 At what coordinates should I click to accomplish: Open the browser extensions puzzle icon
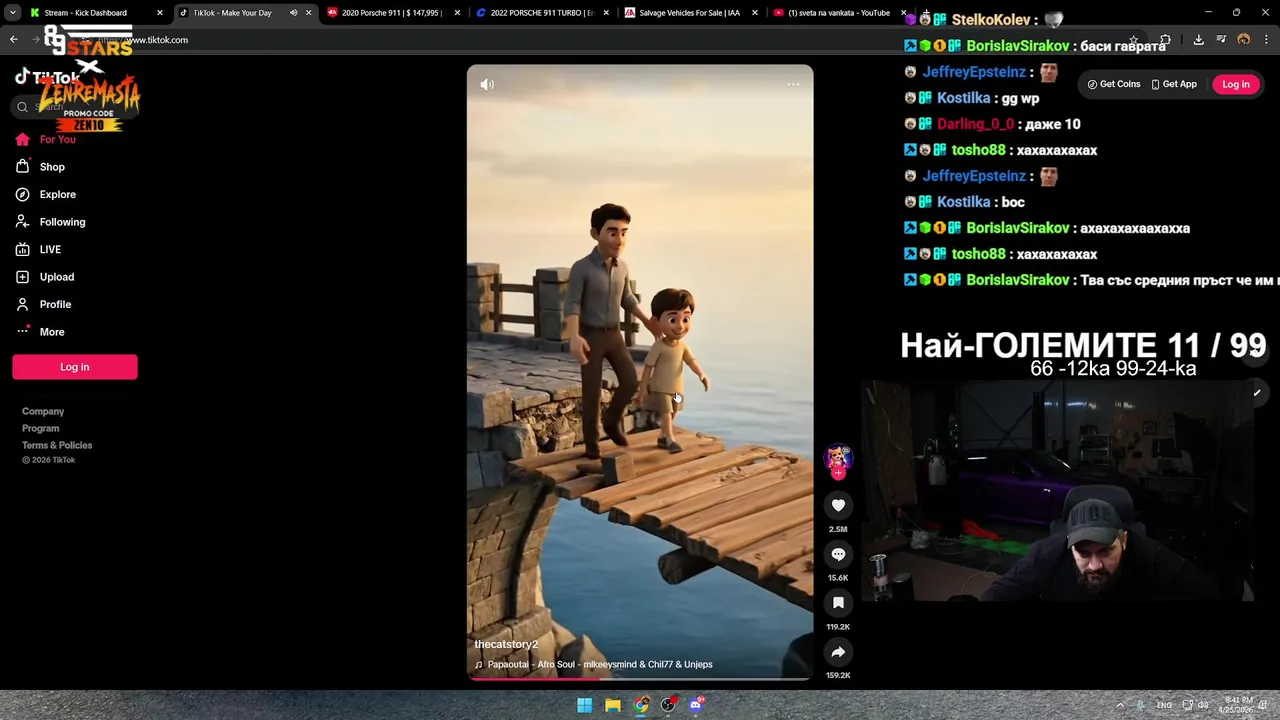coord(1165,40)
